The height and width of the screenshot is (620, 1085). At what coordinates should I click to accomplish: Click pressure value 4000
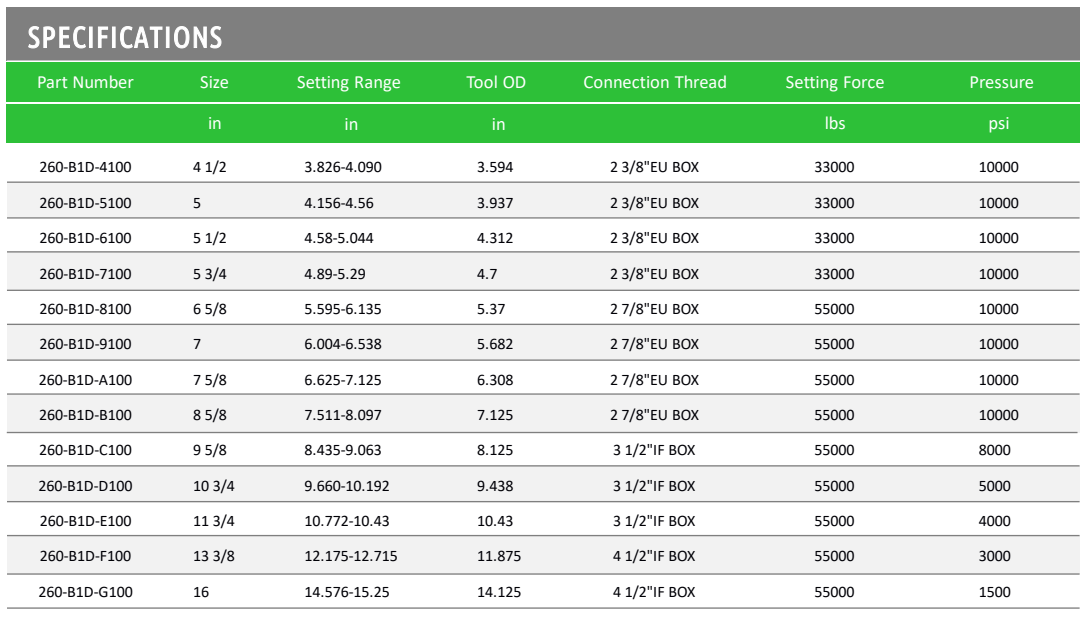coord(994,521)
